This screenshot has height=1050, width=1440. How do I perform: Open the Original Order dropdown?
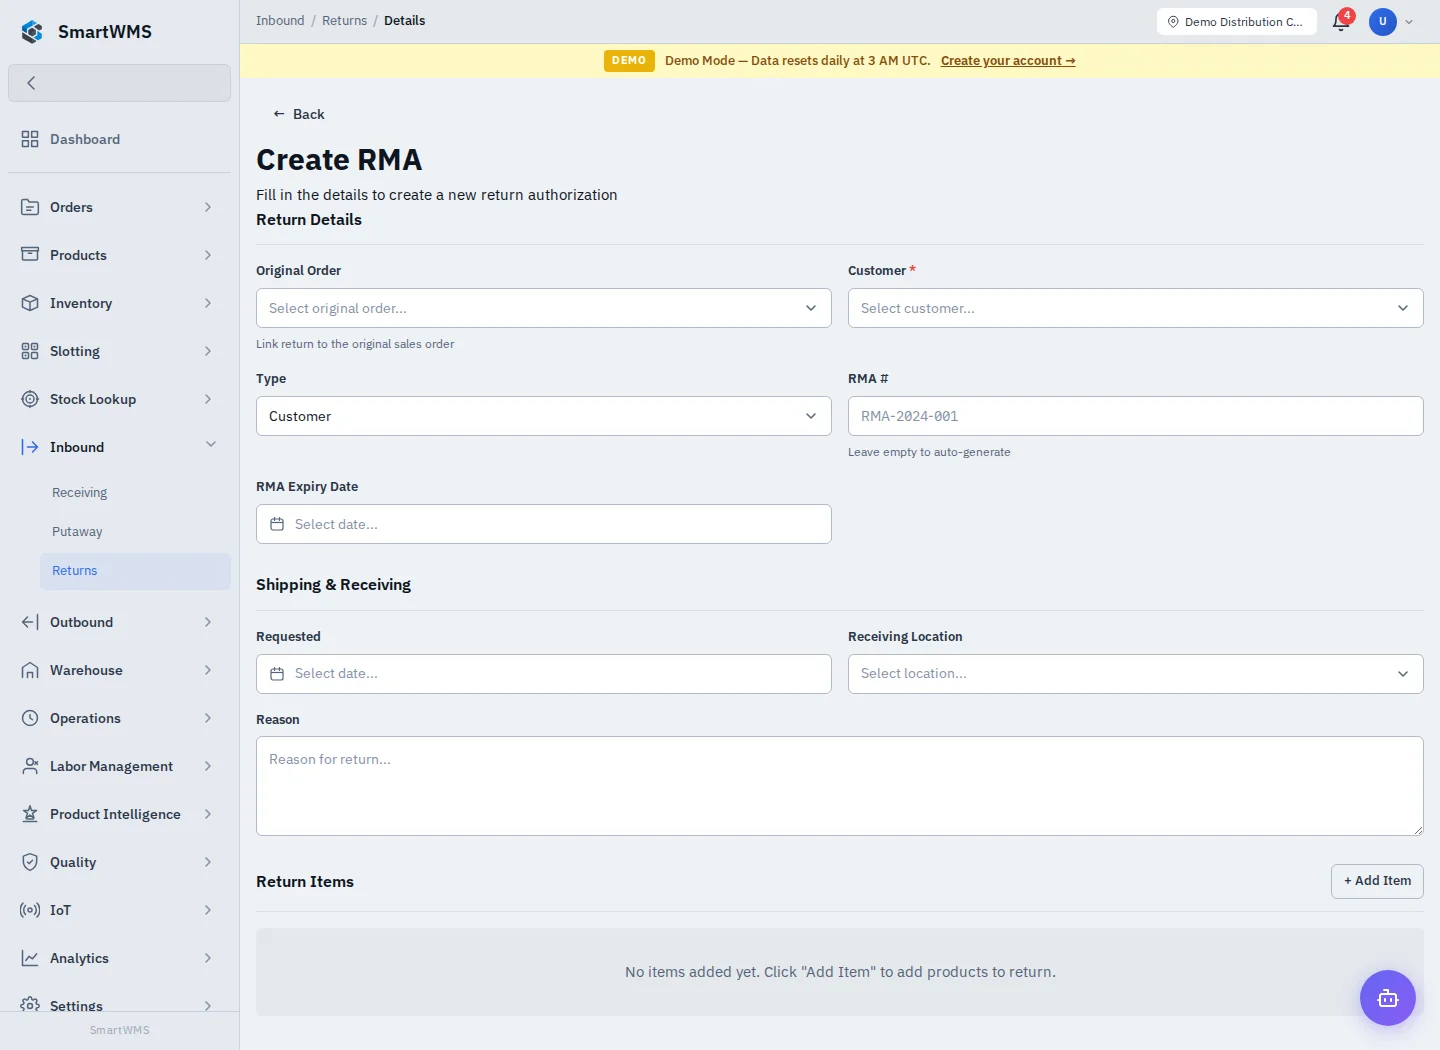coord(544,308)
